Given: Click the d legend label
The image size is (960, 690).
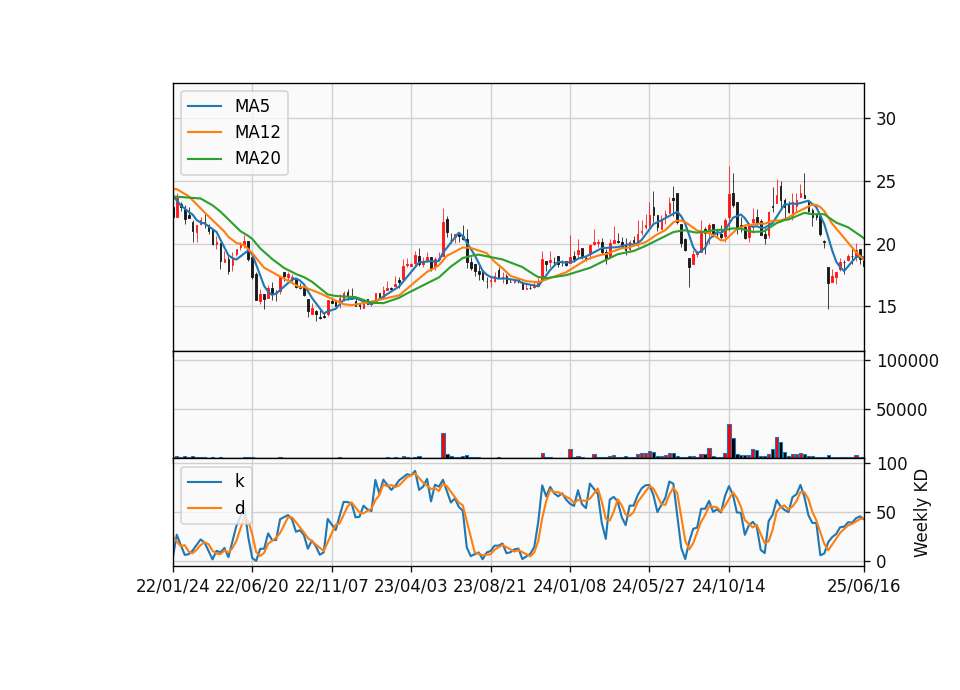Looking at the screenshot, I should [239, 508].
